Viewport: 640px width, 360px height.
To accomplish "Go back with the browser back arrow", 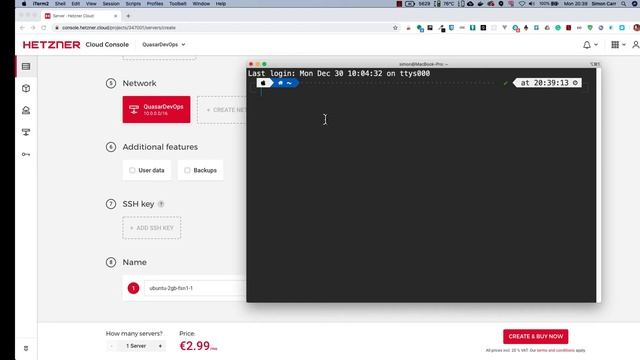I will click(22, 28).
